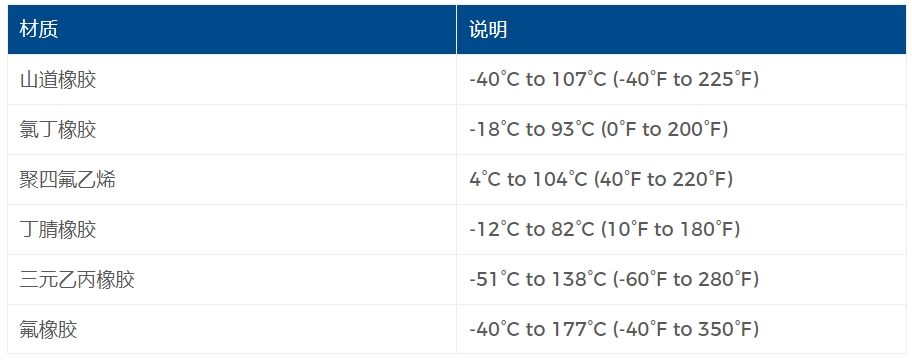Select the 氯丁橡胶 material cell
912x363 pixels.
click(x=232, y=130)
